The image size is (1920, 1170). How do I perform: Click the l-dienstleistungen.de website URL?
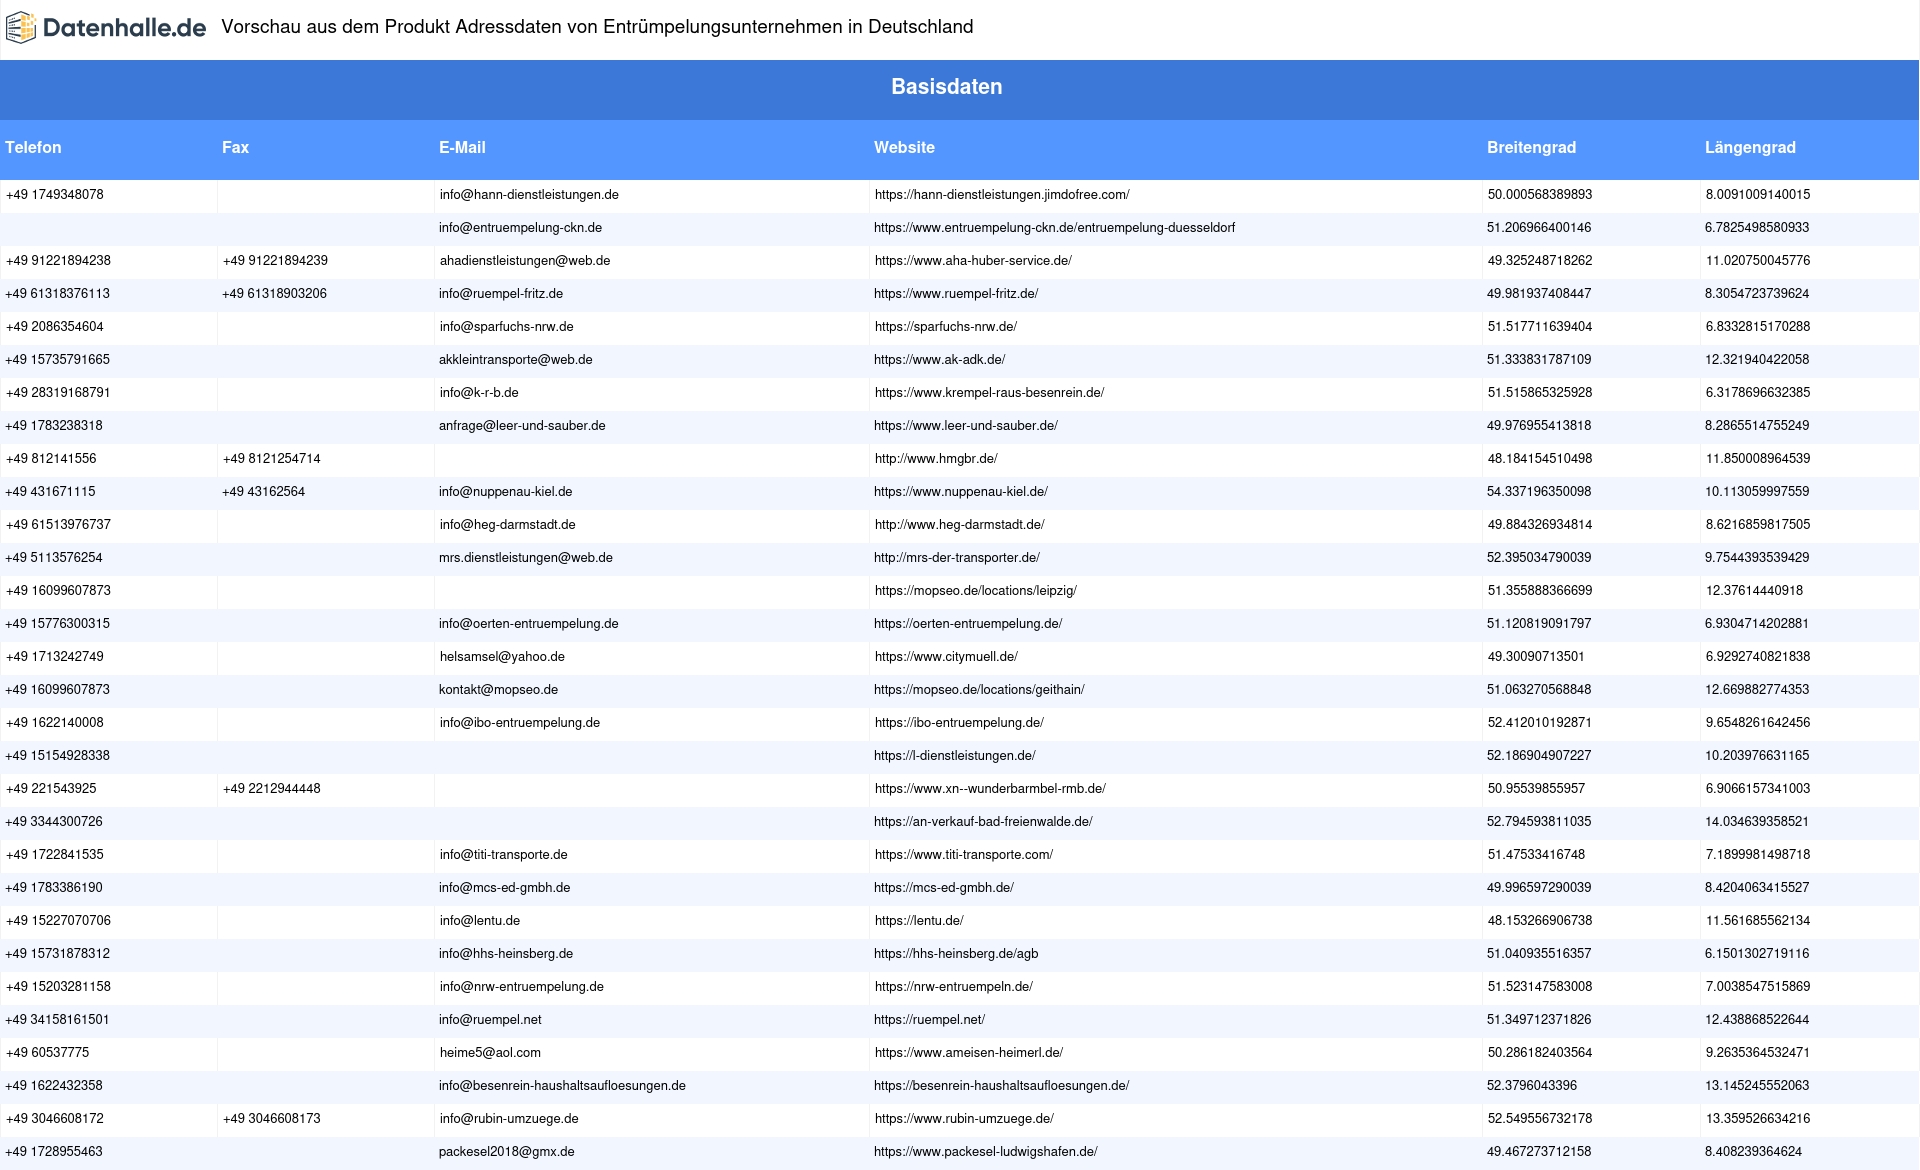click(x=955, y=756)
